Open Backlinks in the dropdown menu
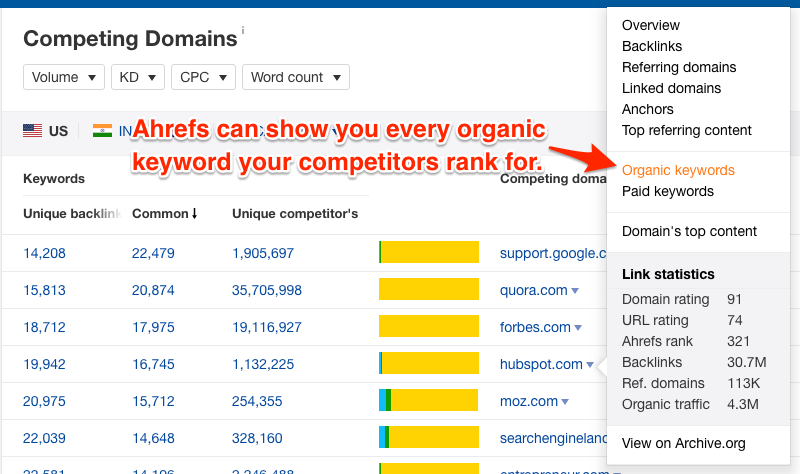The width and height of the screenshot is (800, 474). (652, 46)
